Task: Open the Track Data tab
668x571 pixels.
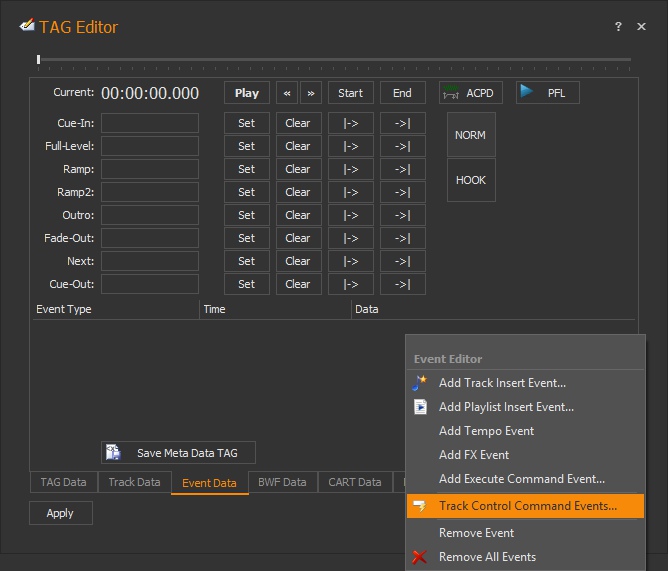Action: [x=134, y=482]
